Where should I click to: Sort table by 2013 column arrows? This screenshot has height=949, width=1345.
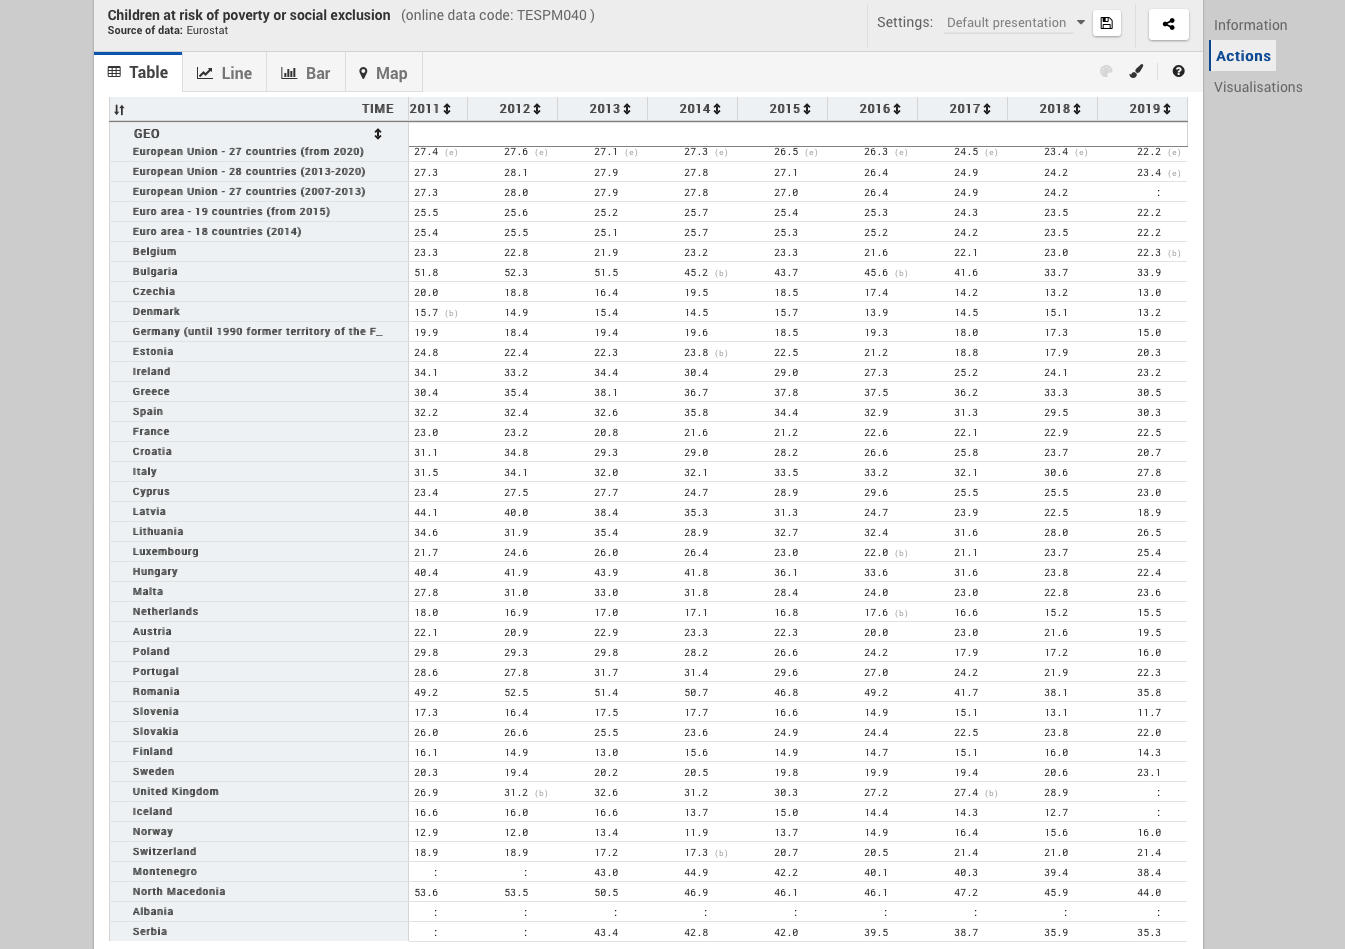coord(627,109)
